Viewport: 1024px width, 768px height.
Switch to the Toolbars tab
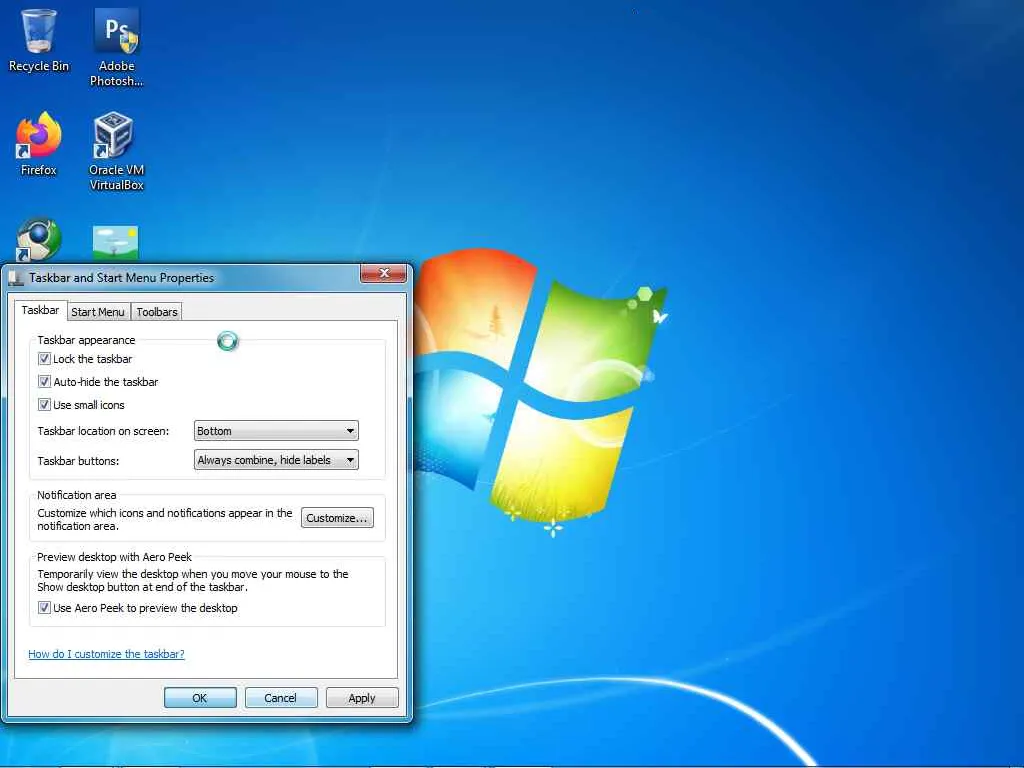(x=157, y=312)
